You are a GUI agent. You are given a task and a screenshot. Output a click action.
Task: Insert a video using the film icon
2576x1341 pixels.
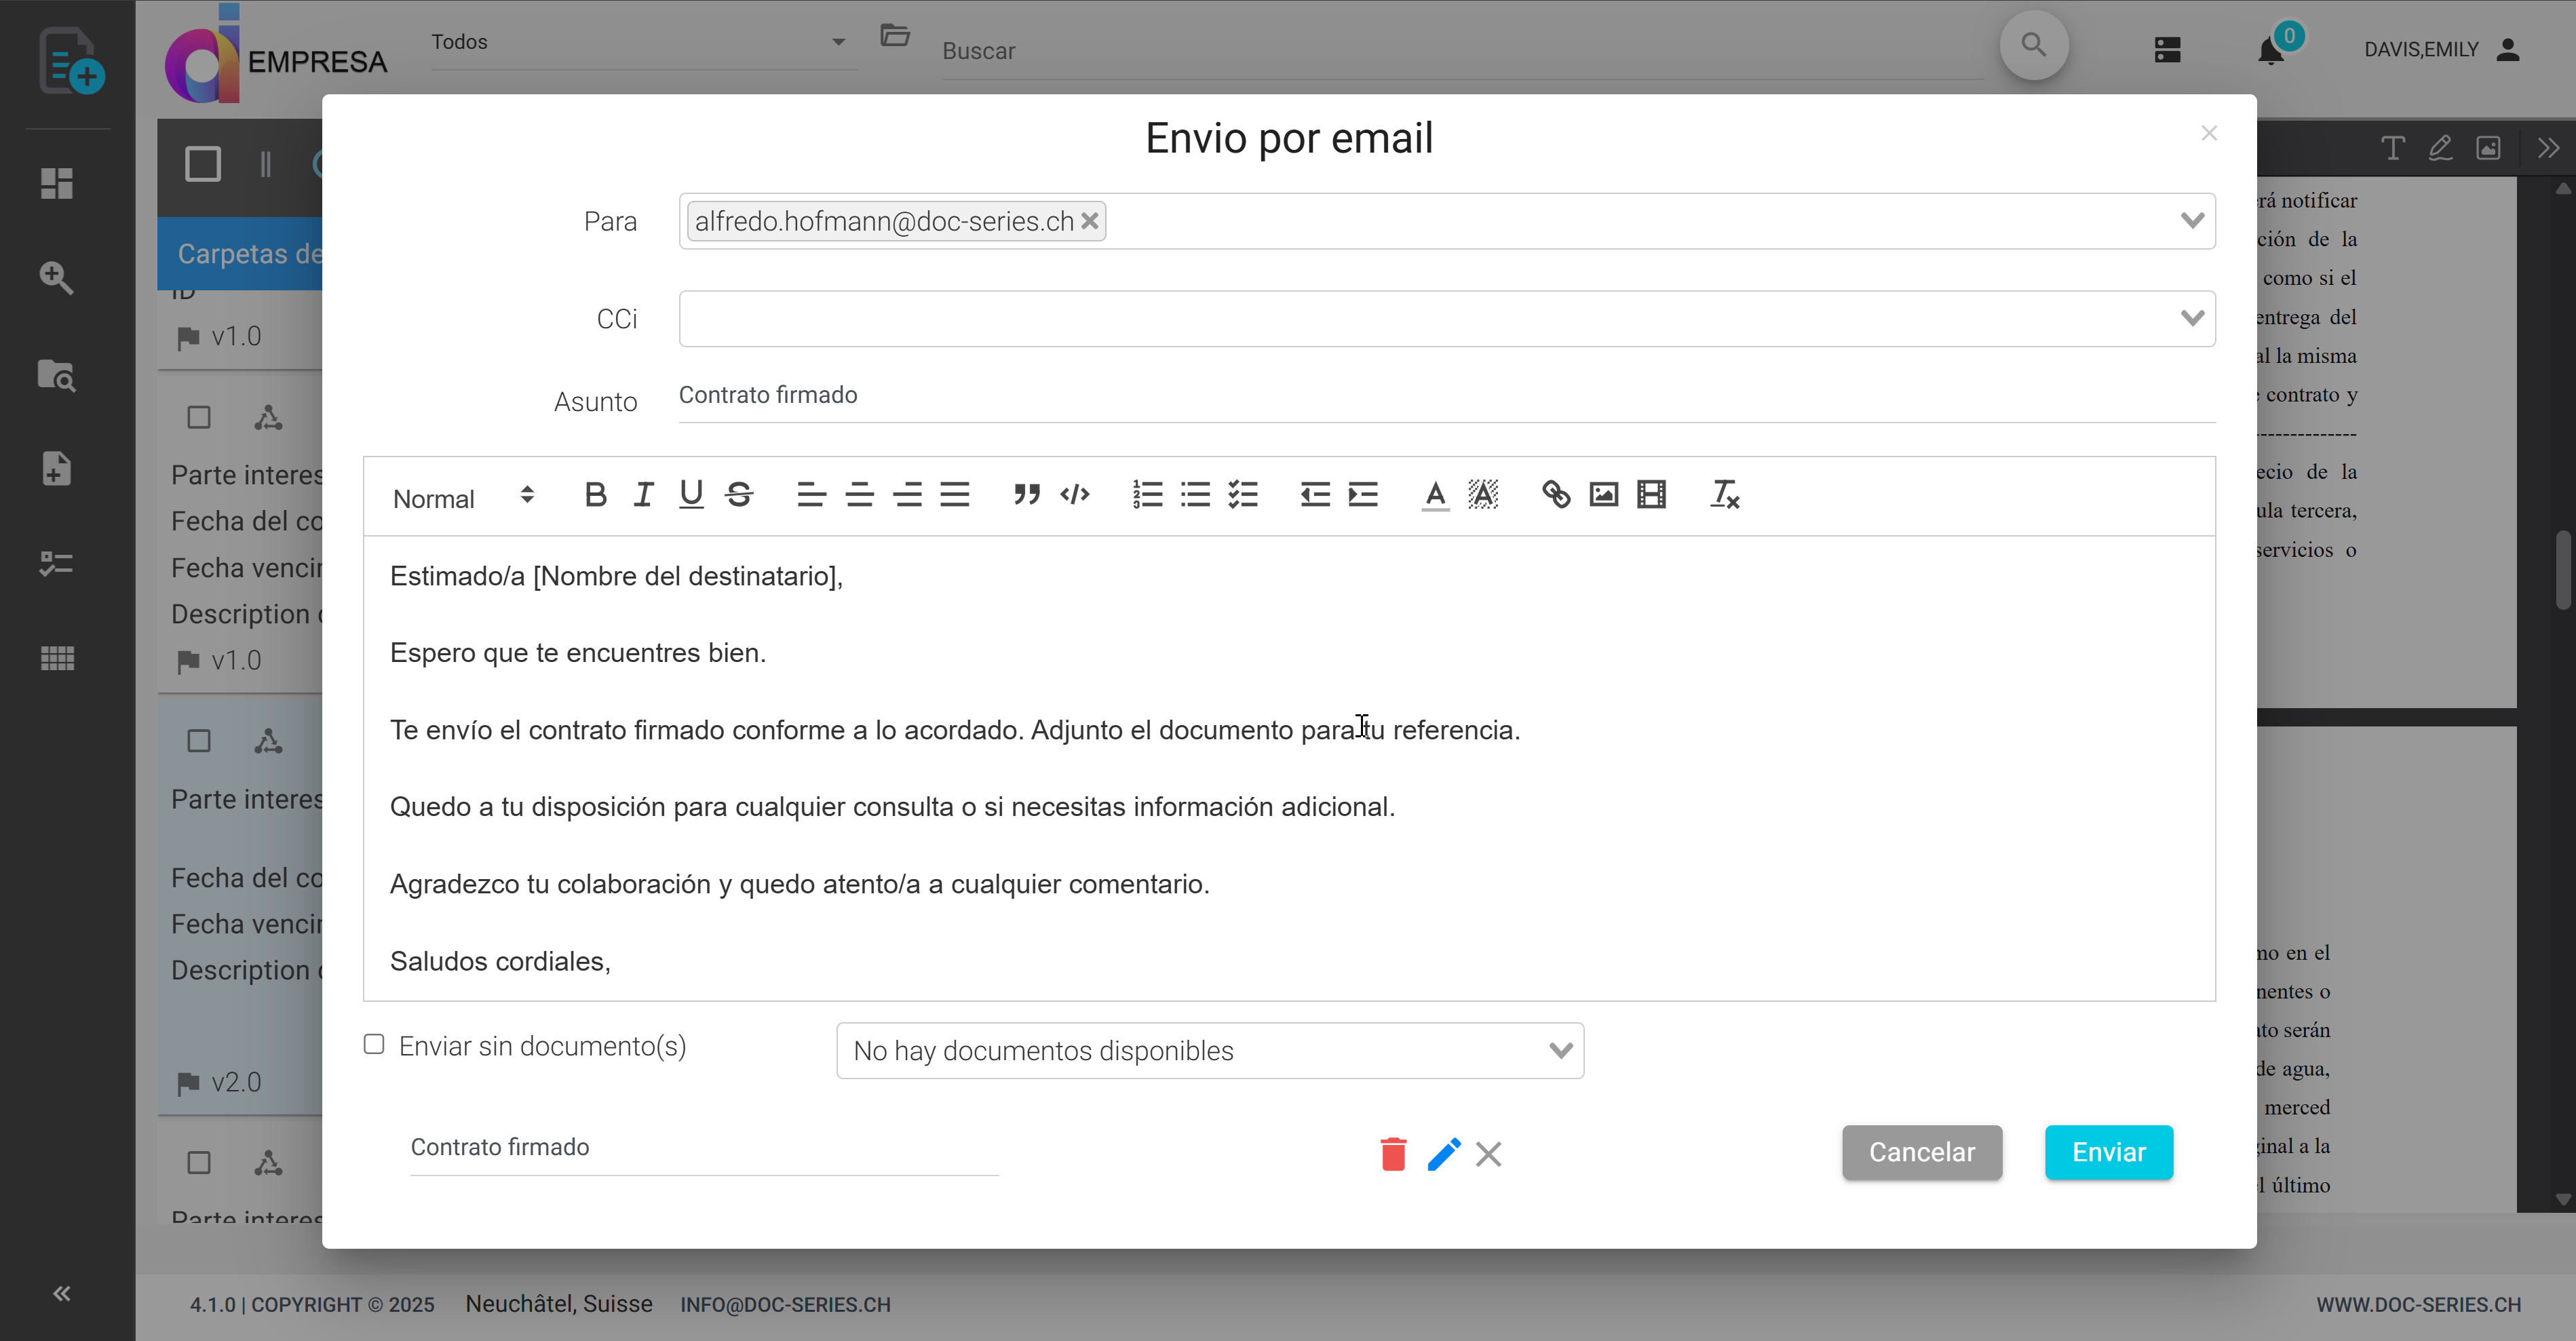(x=1651, y=494)
